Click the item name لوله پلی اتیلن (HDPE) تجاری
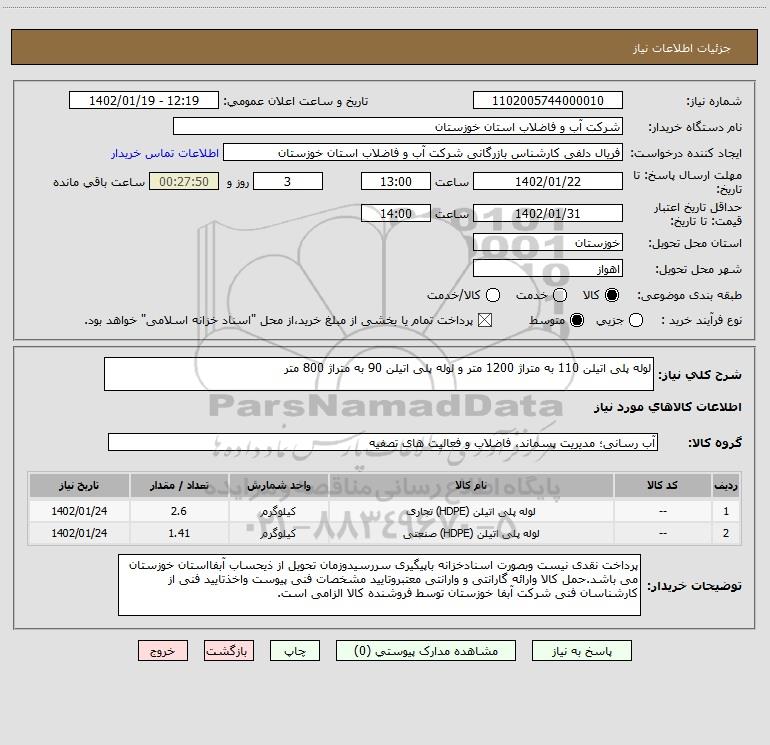 [x=471, y=511]
